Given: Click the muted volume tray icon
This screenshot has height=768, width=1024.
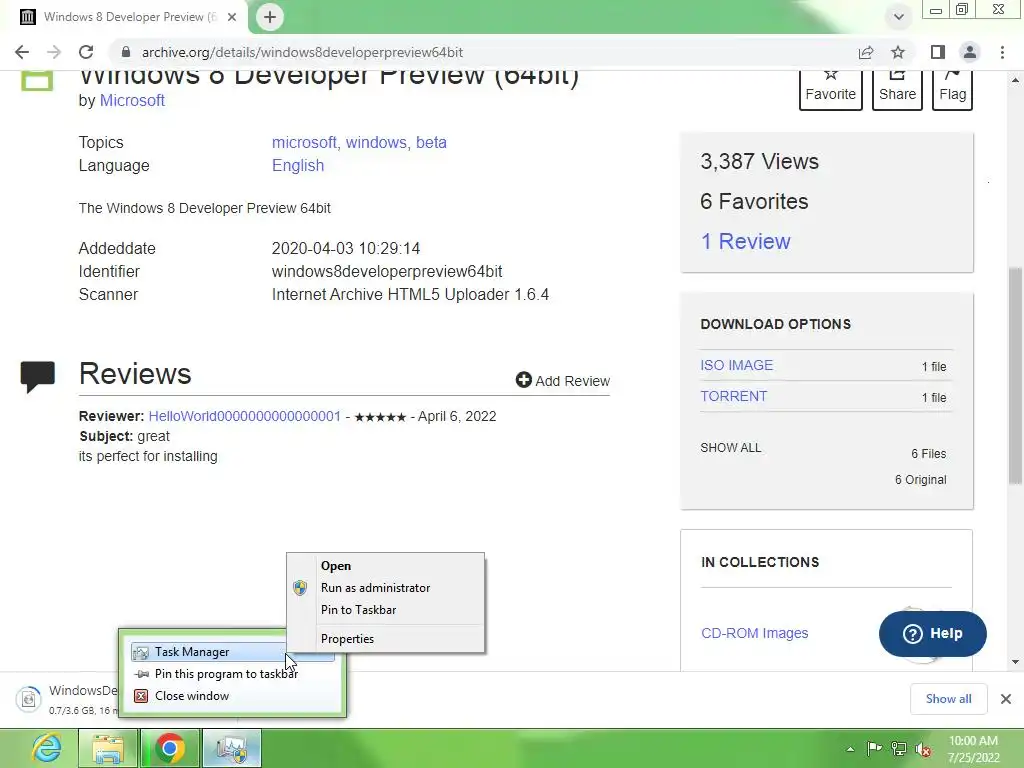Looking at the screenshot, I should 923,749.
